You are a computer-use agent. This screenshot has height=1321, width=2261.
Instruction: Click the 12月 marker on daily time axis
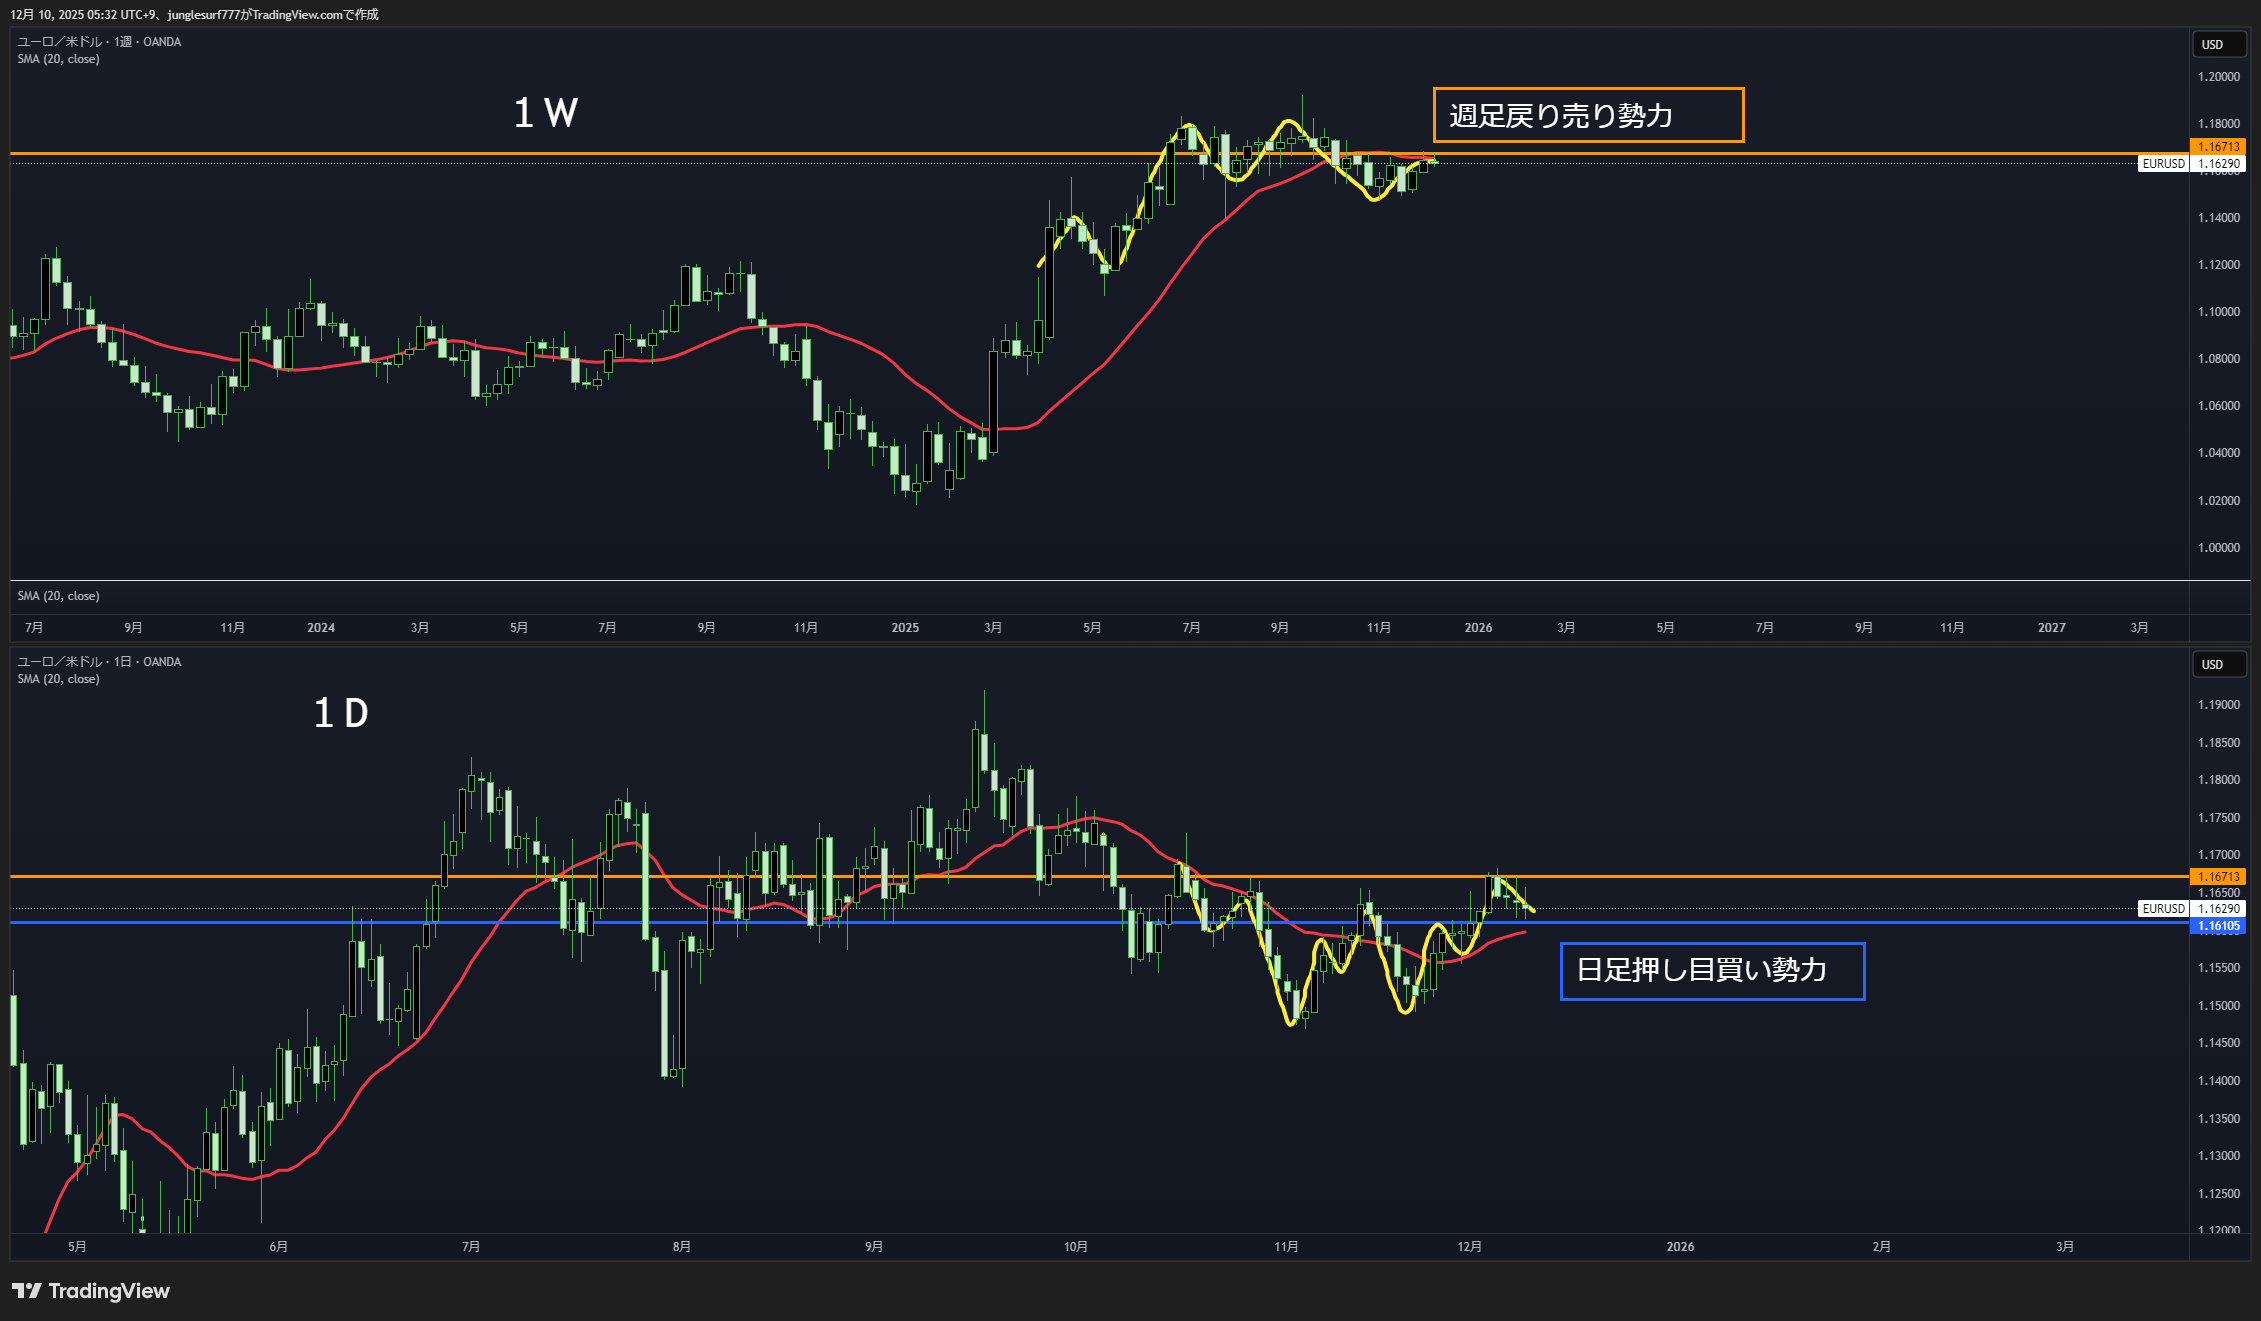pyautogui.click(x=1469, y=1247)
